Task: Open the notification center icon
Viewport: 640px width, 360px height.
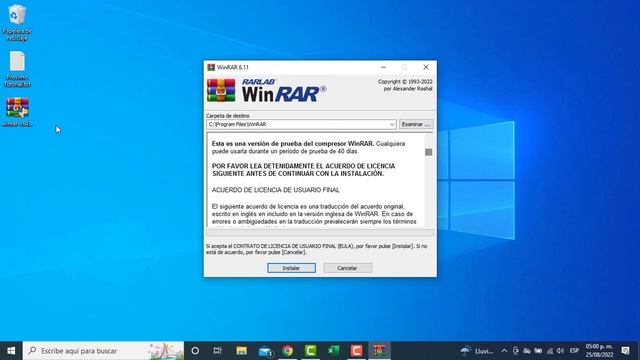Action: (x=625, y=351)
